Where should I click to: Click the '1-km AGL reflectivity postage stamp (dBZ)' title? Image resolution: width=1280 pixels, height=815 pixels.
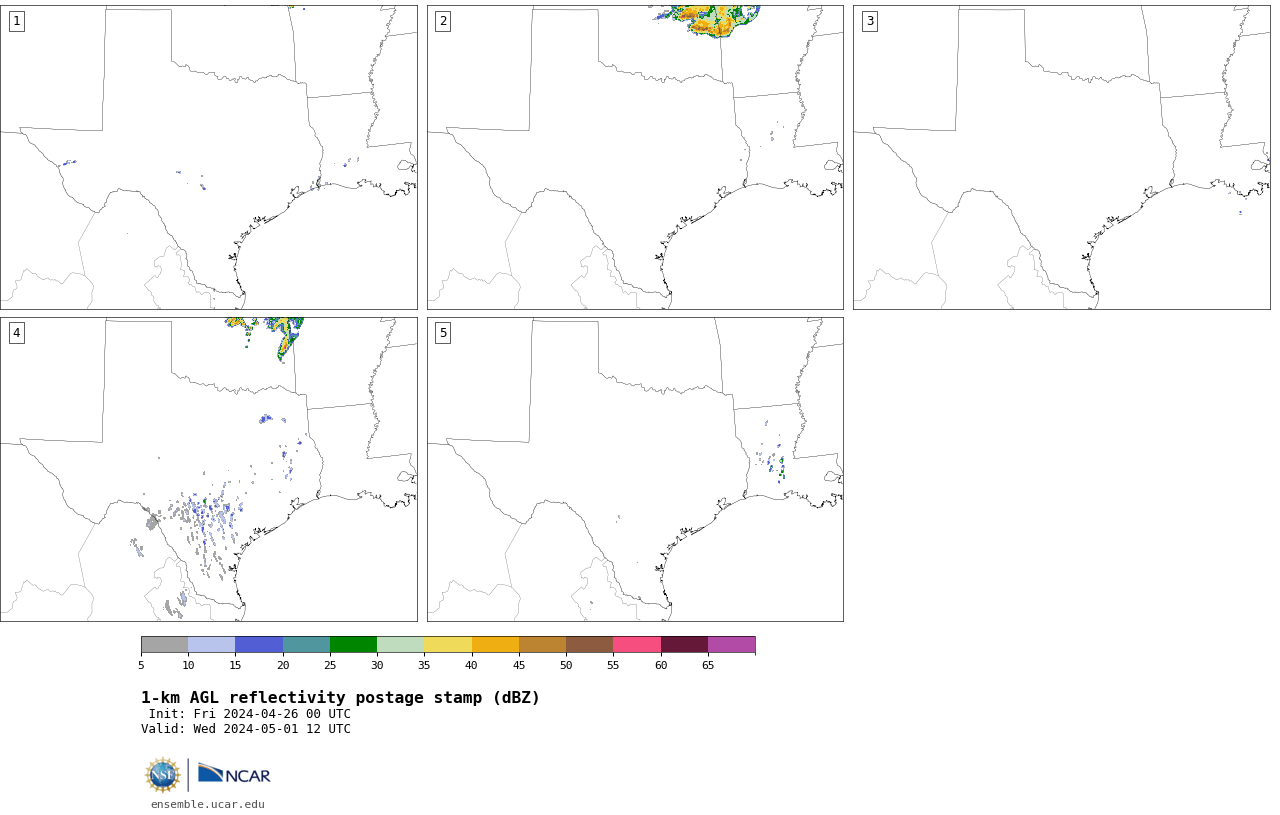pyautogui.click(x=340, y=698)
